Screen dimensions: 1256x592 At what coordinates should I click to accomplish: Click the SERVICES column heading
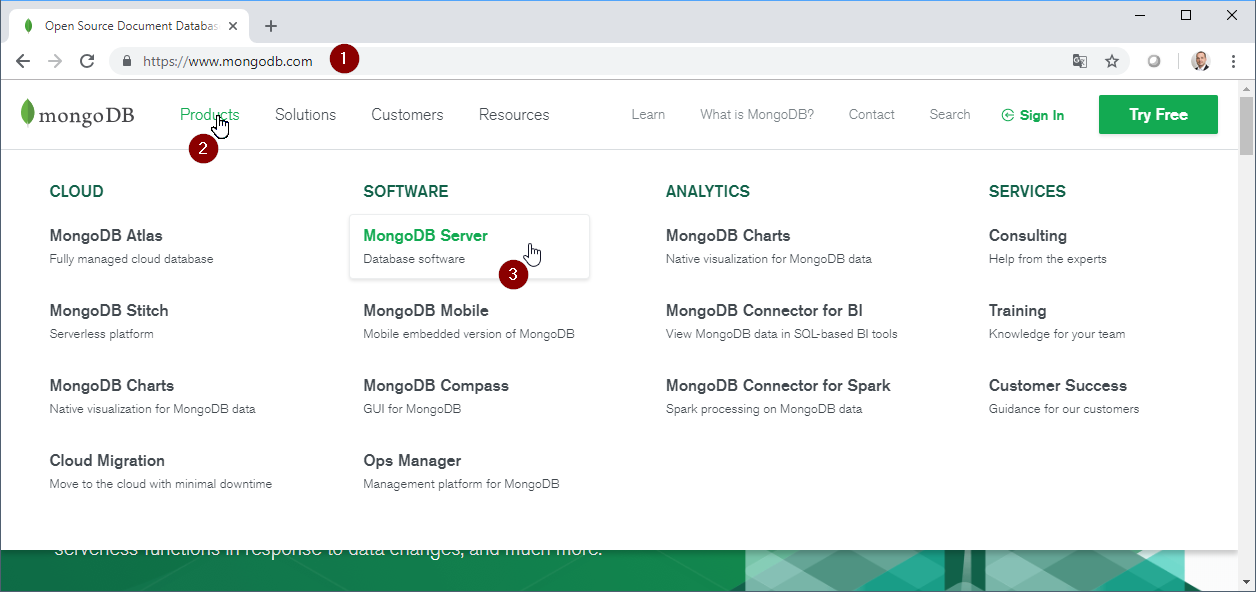click(1027, 191)
